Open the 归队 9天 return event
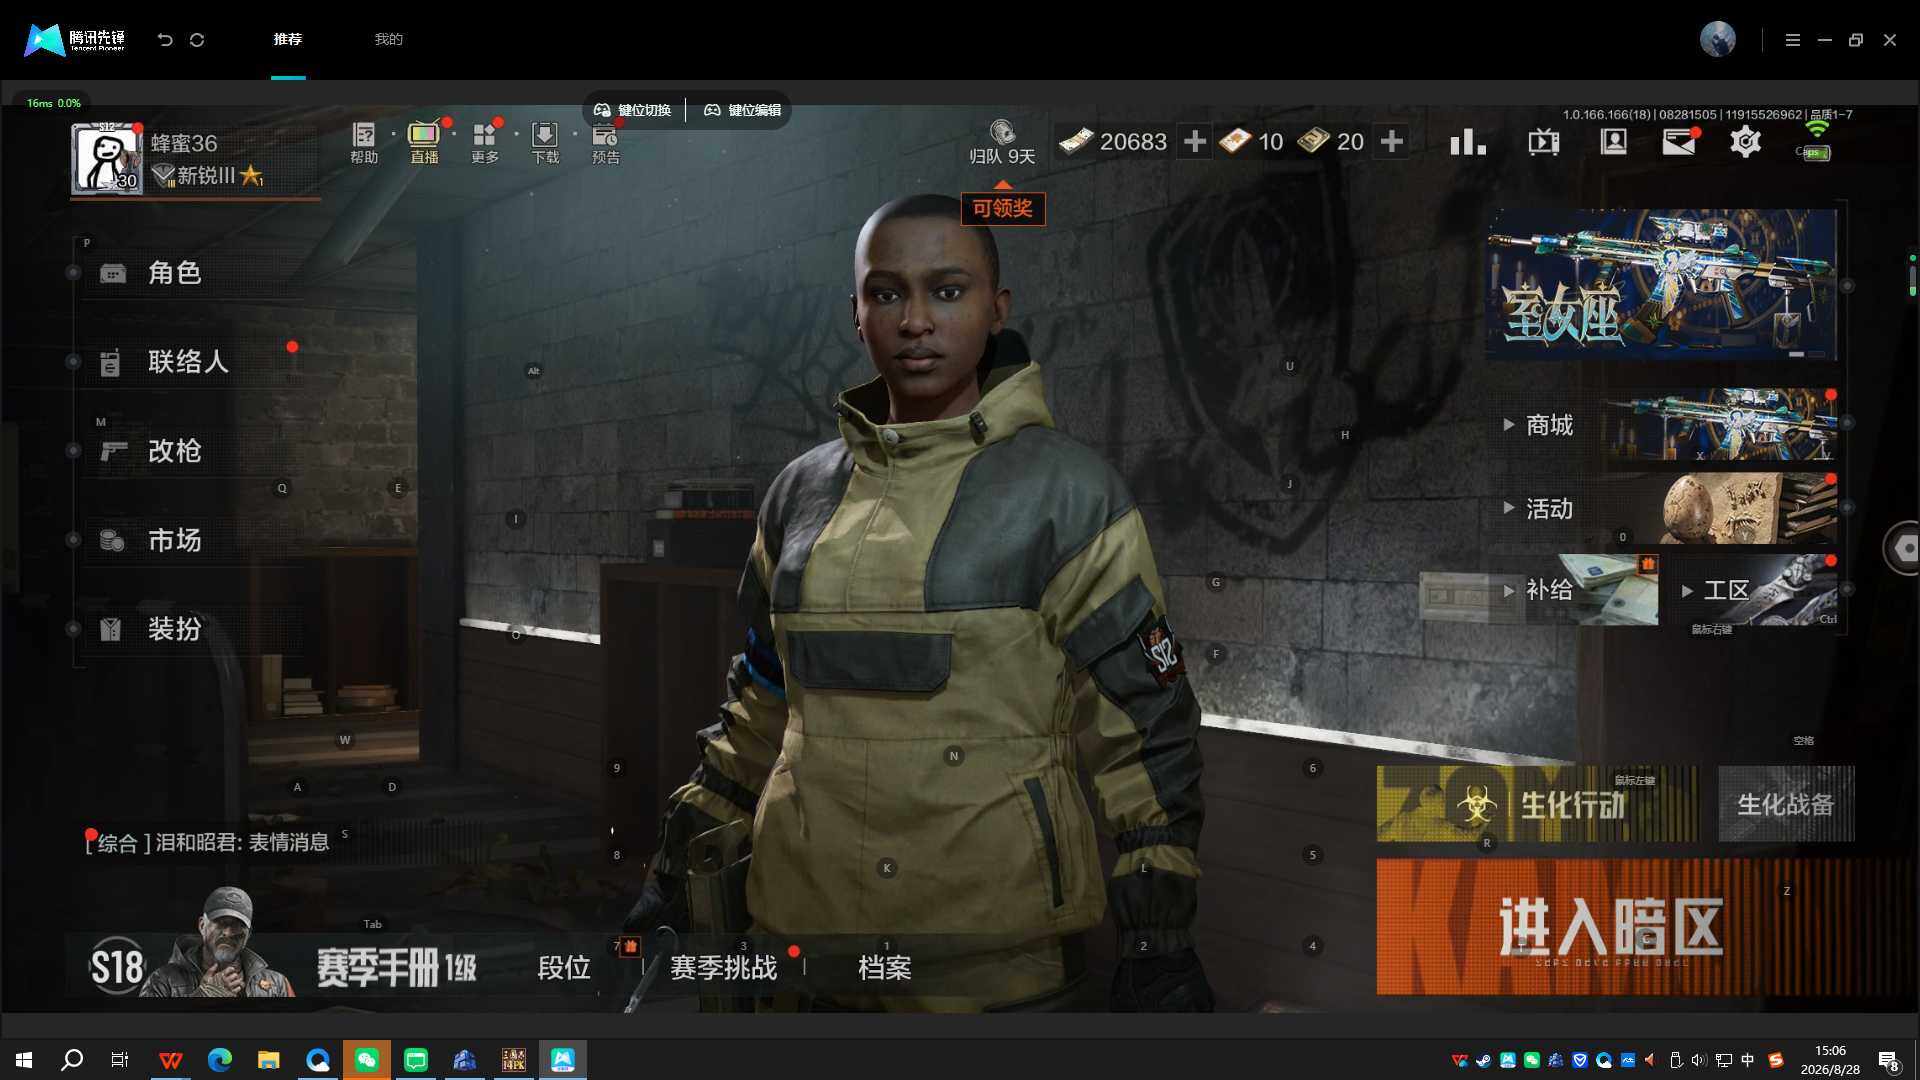The image size is (1920, 1080). (1002, 142)
